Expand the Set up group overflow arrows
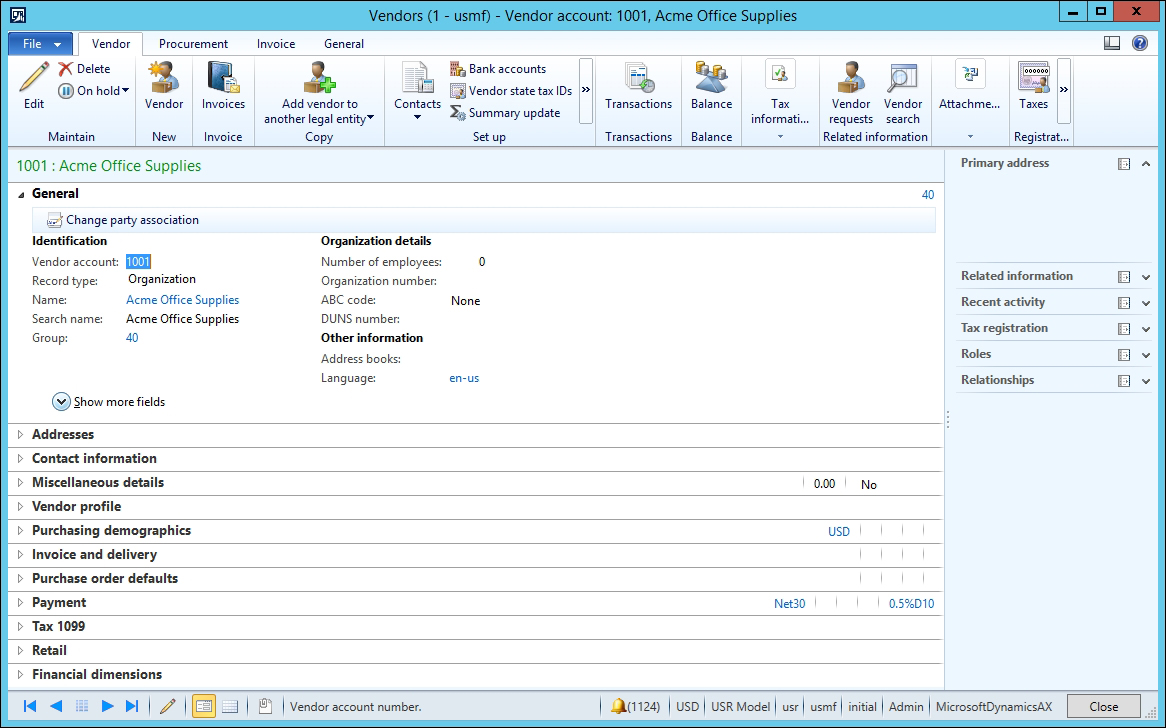Image resolution: width=1166 pixels, height=728 pixels. tap(586, 90)
